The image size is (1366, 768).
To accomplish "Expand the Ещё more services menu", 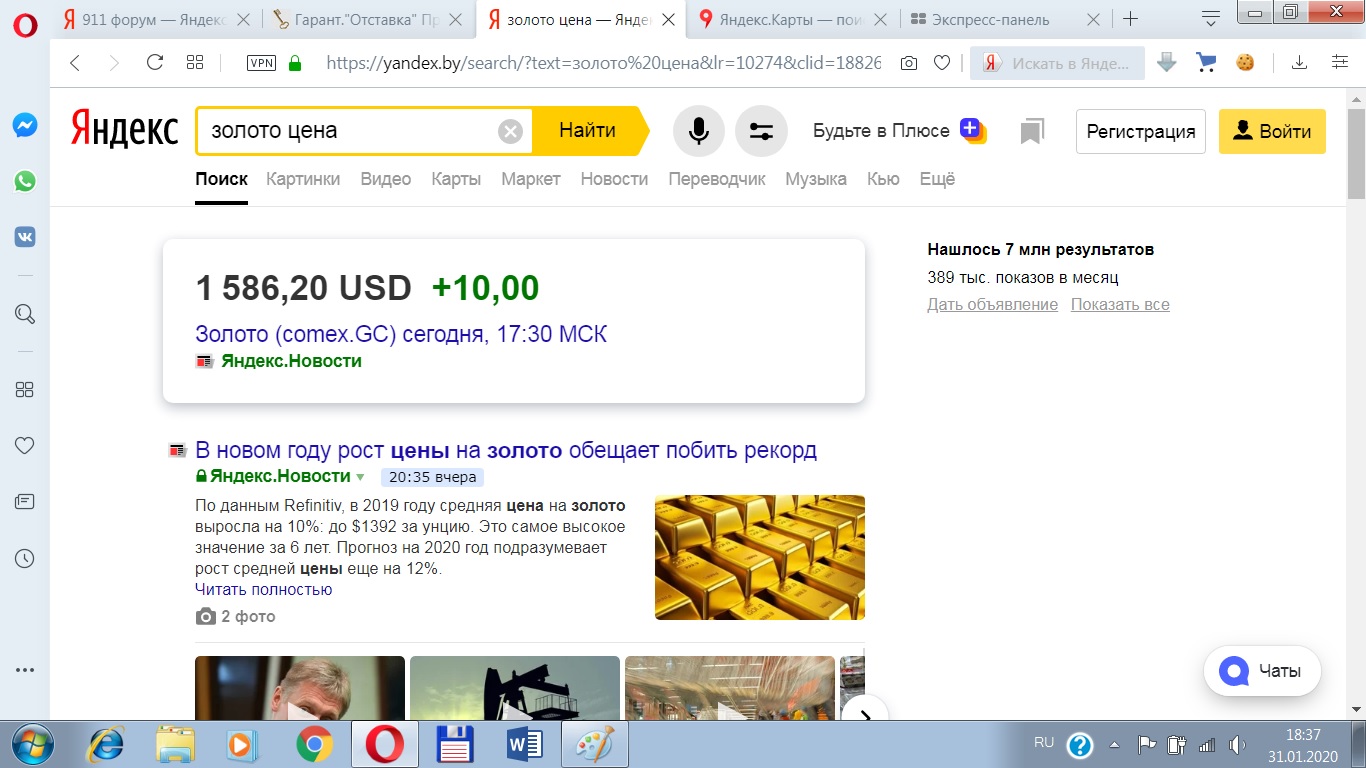I will 937,179.
